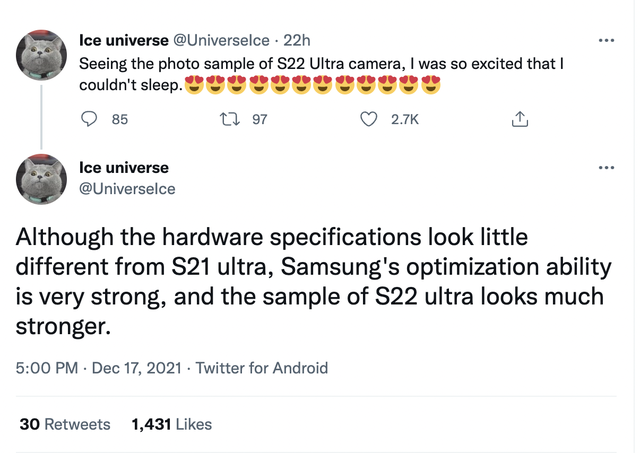Like the tweet with the heart icon
Image resolution: width=640 pixels, height=453 pixels.
click(369, 120)
